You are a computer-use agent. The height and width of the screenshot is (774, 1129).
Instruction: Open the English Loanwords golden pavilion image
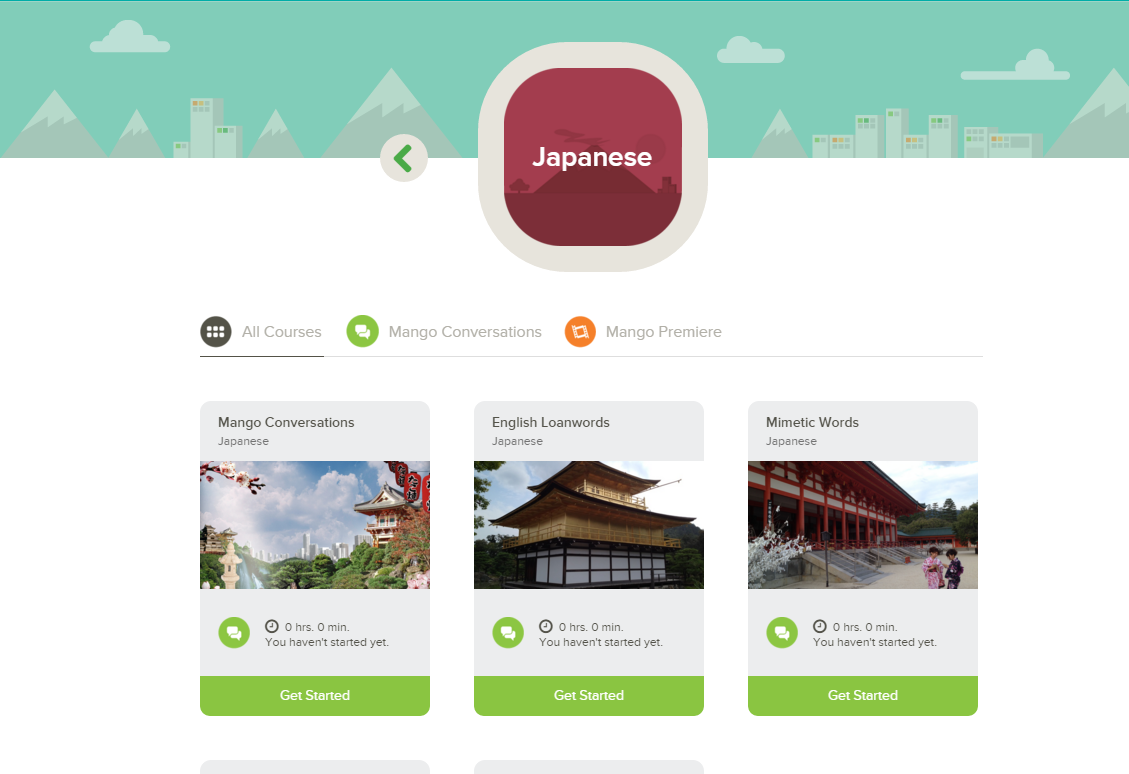click(x=589, y=525)
